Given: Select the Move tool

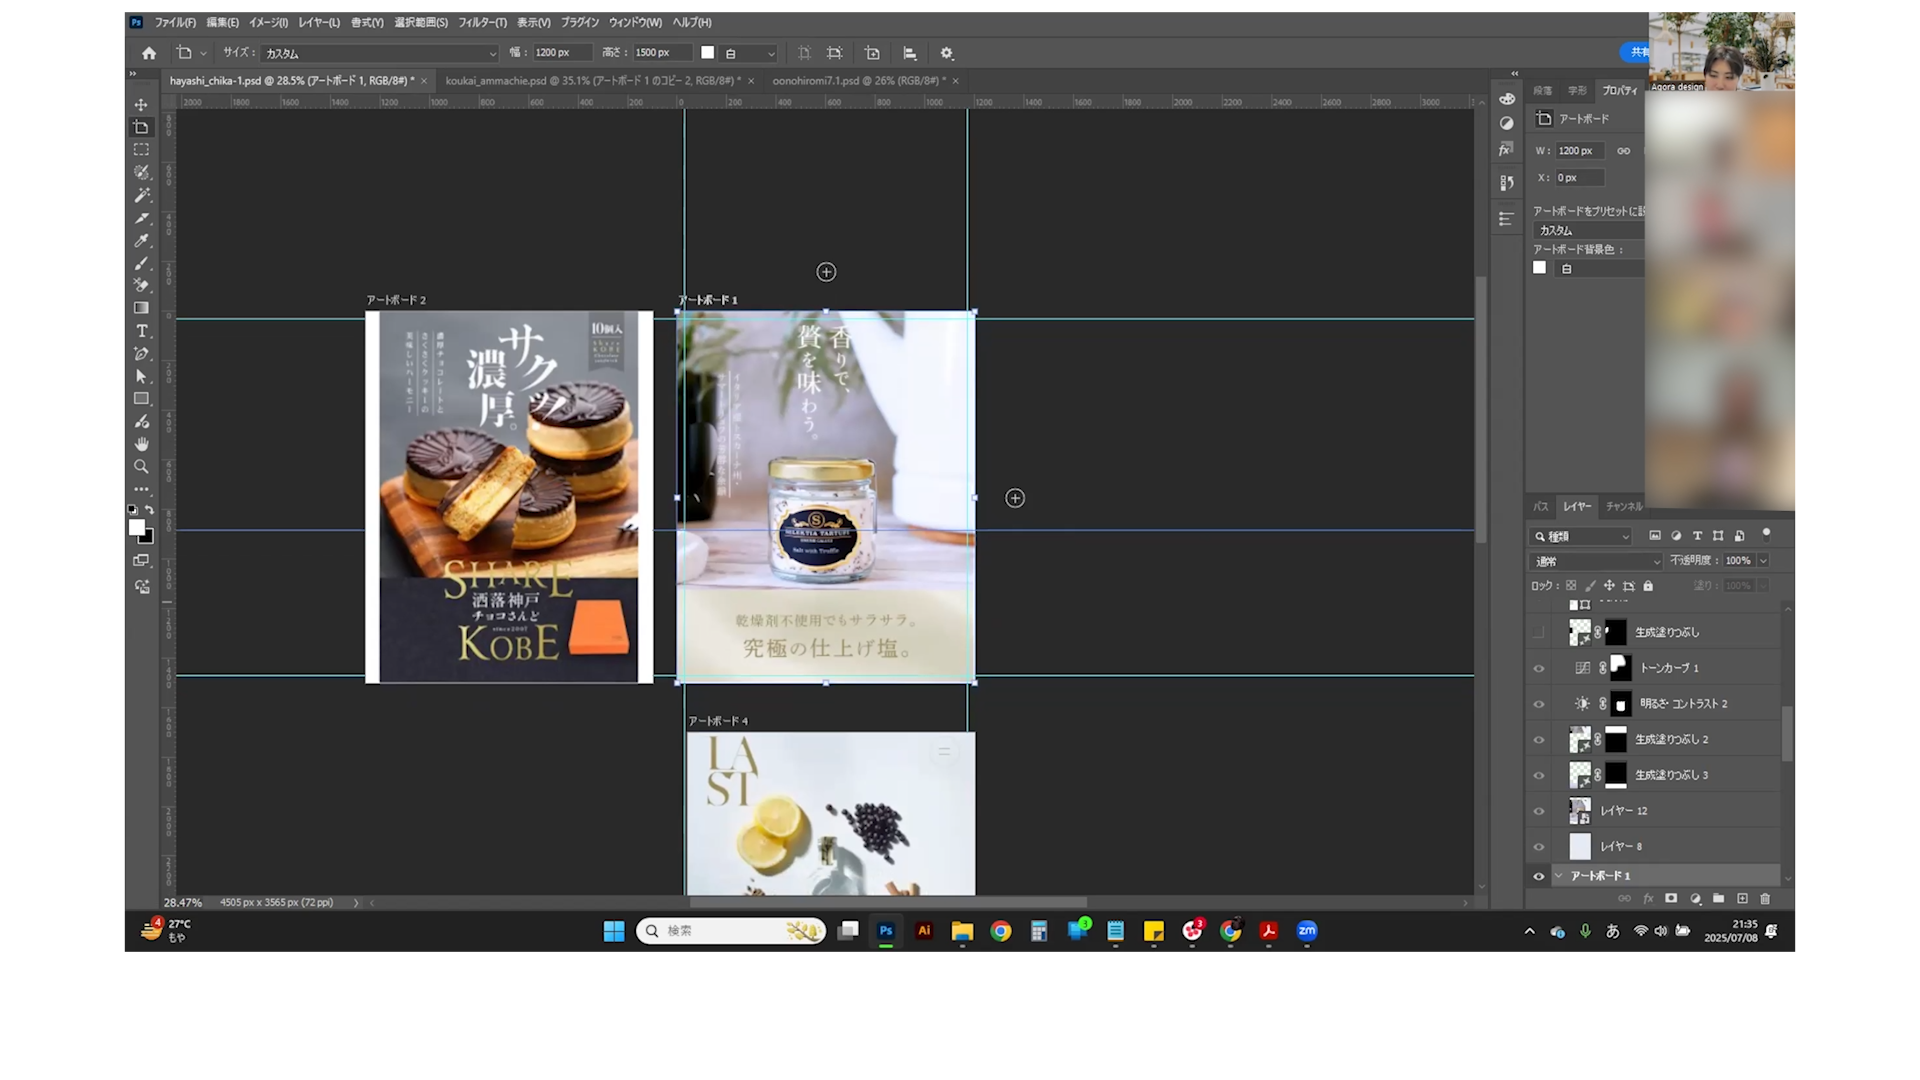Looking at the screenshot, I should (x=141, y=105).
